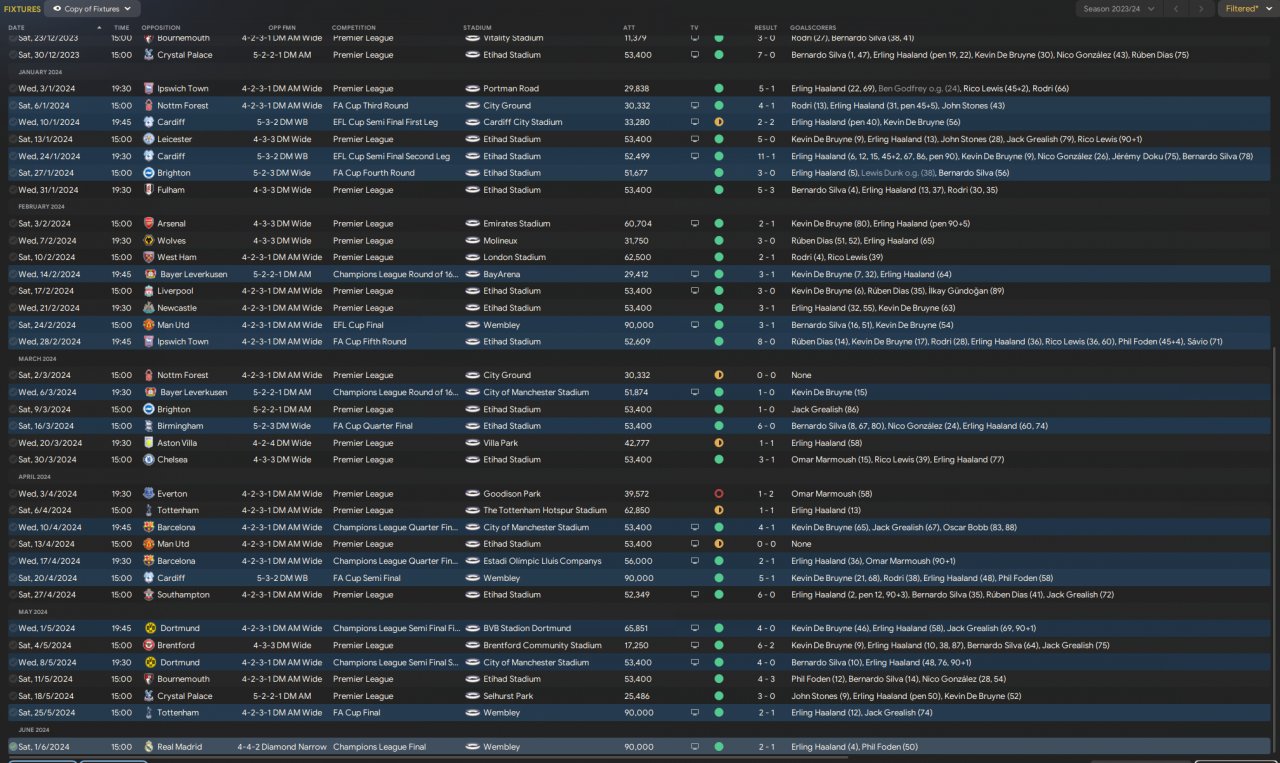Click the TV icon in the Real Madrid row

click(695, 747)
